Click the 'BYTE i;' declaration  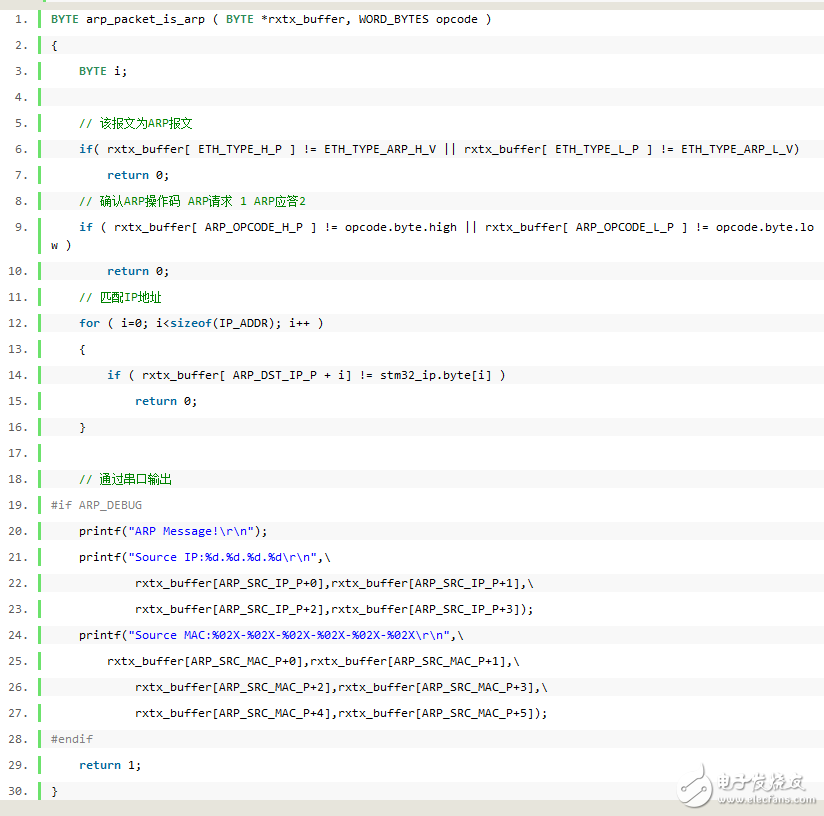(103, 71)
